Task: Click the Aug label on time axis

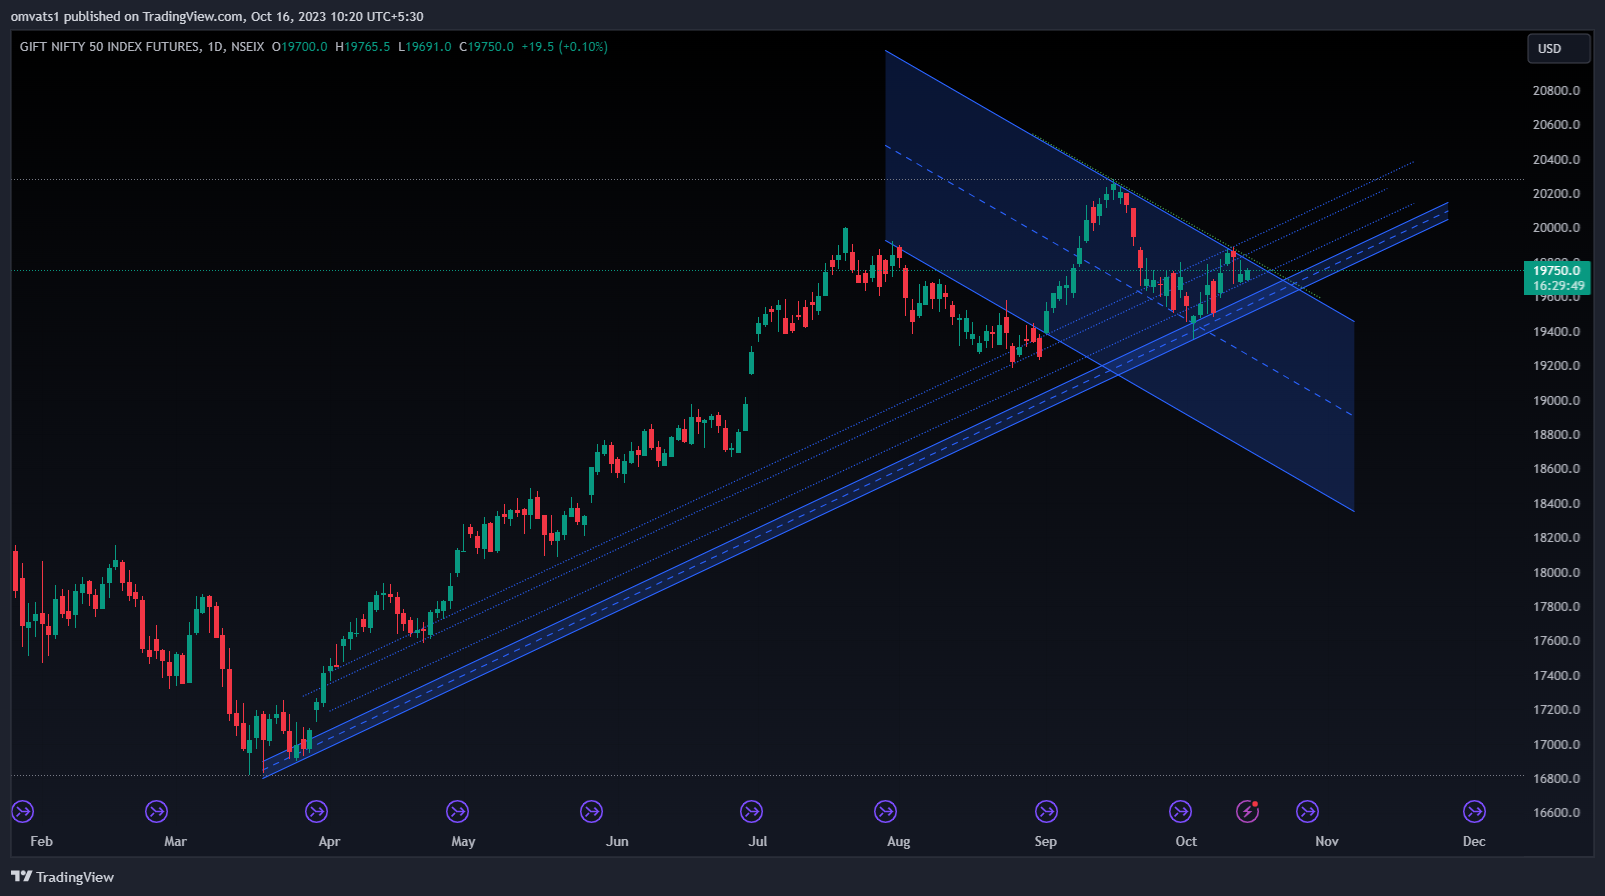Action: (x=898, y=841)
